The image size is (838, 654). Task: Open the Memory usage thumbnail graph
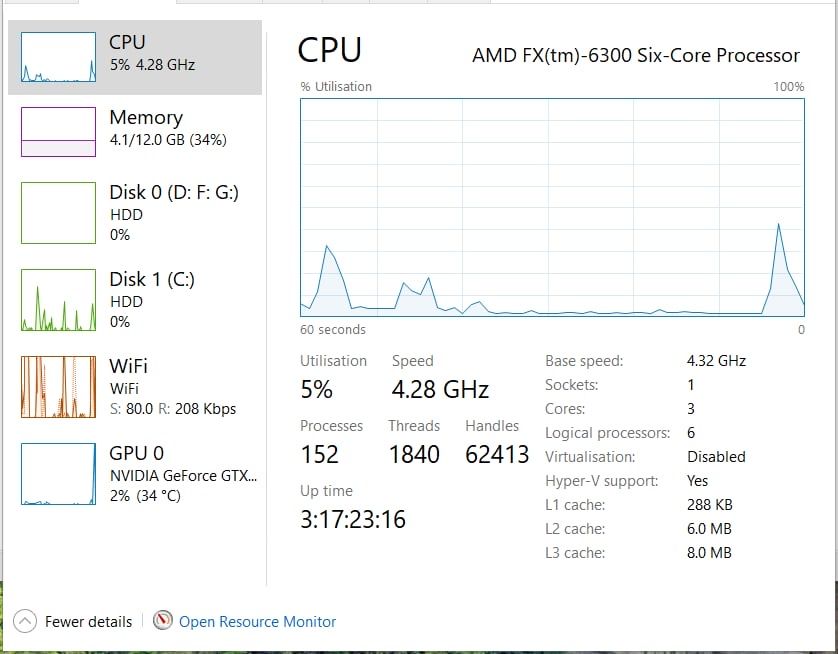click(x=58, y=132)
